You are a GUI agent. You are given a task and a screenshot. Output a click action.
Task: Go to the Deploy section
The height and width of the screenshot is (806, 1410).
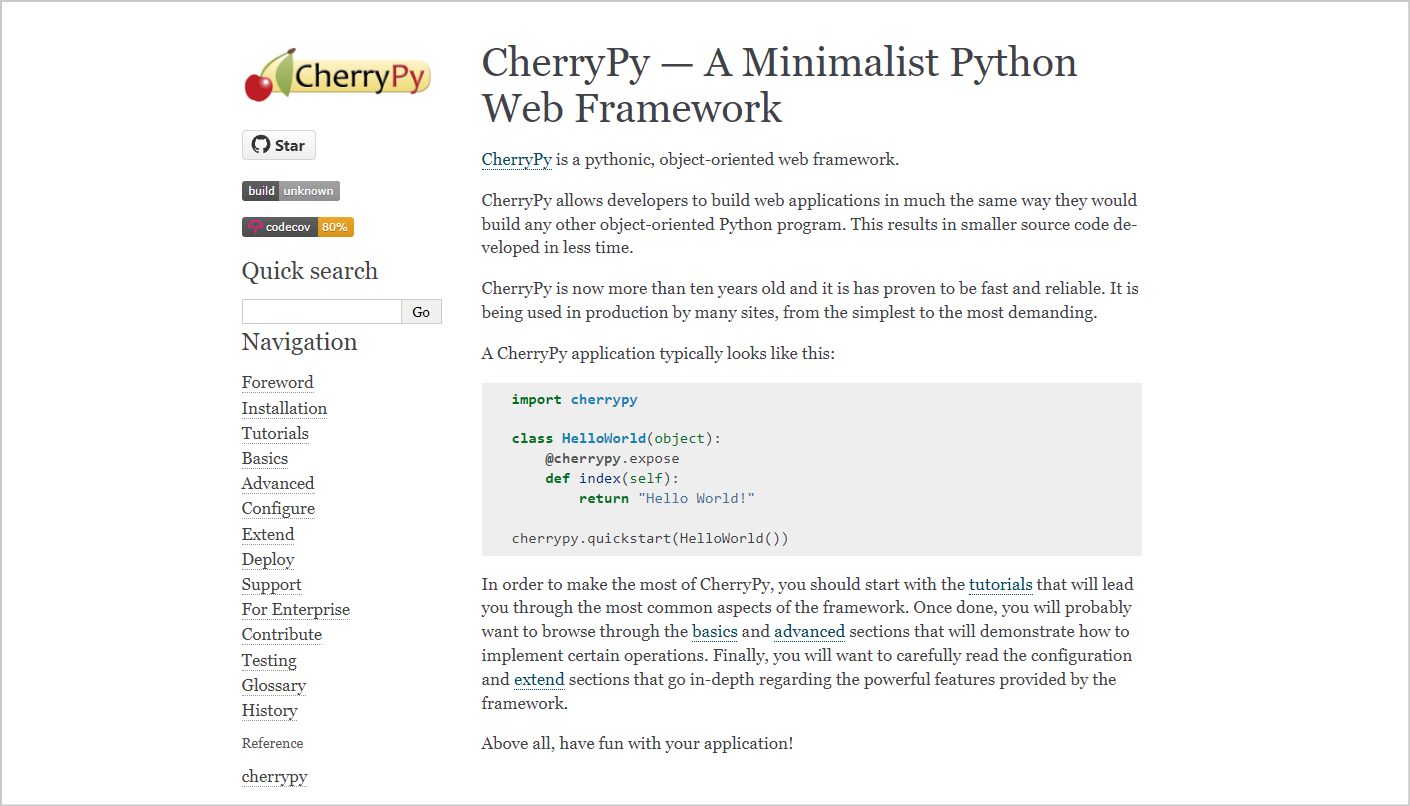[x=268, y=559]
